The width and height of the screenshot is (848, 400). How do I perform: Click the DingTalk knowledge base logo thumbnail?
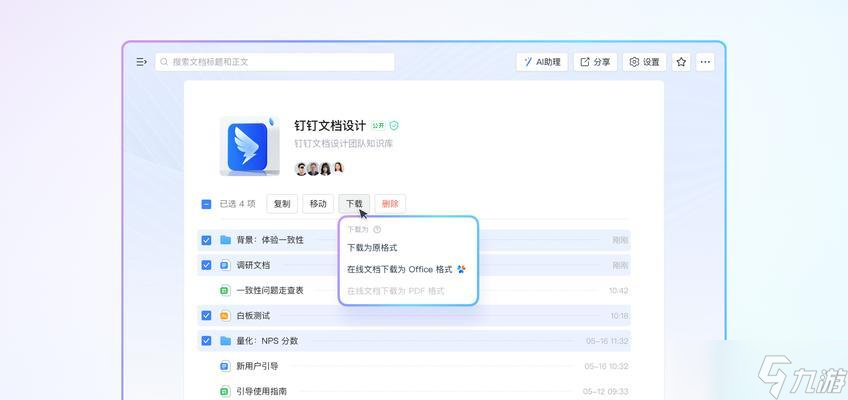[x=250, y=146]
